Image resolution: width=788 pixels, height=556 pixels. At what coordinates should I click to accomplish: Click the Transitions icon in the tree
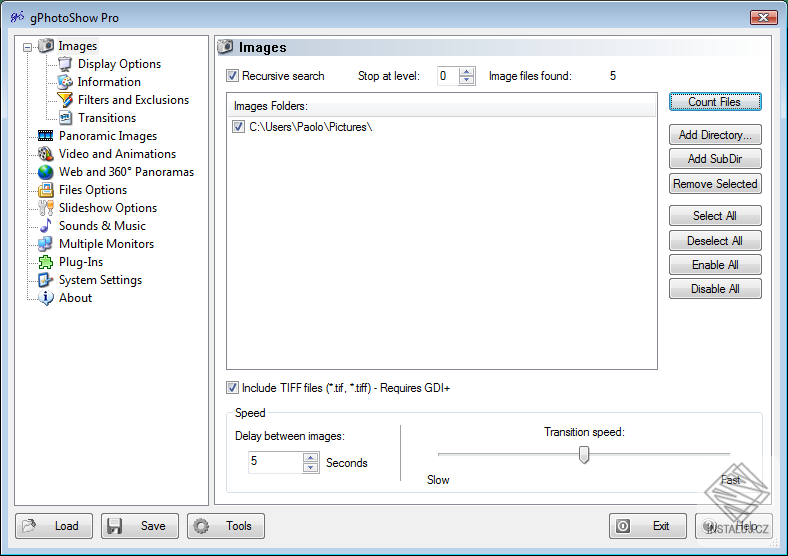point(65,118)
